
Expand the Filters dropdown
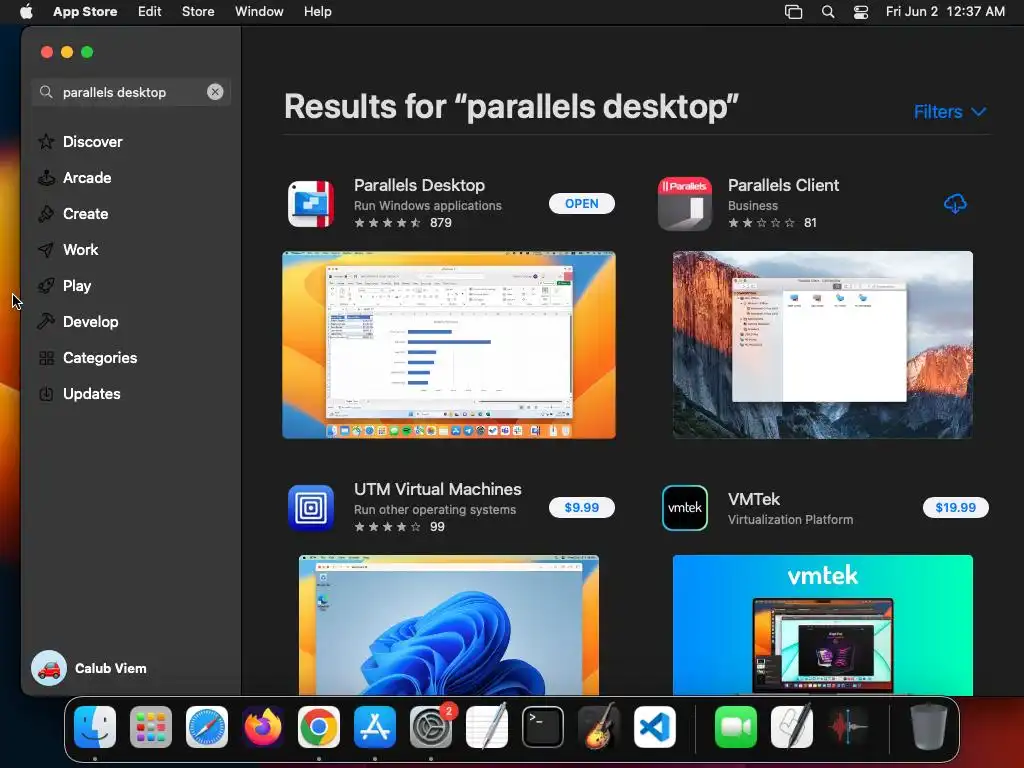click(950, 112)
